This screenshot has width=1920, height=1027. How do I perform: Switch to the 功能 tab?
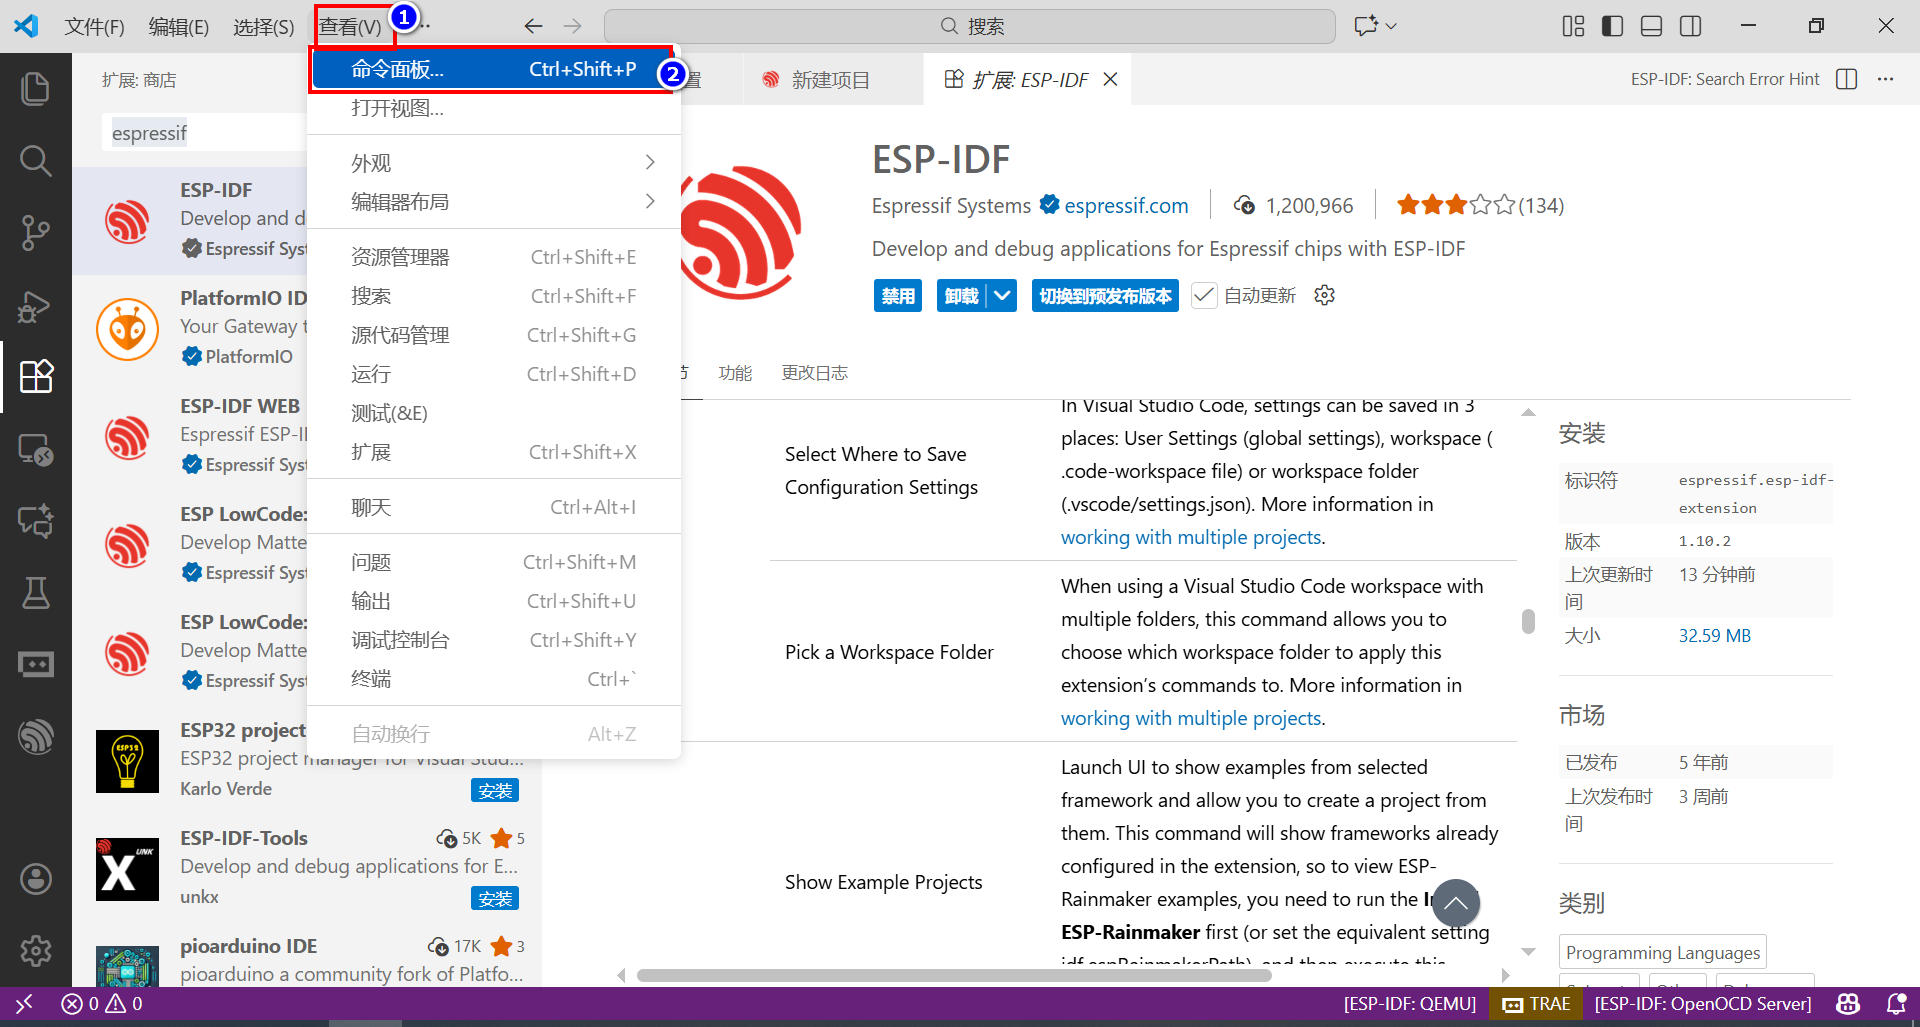(735, 373)
